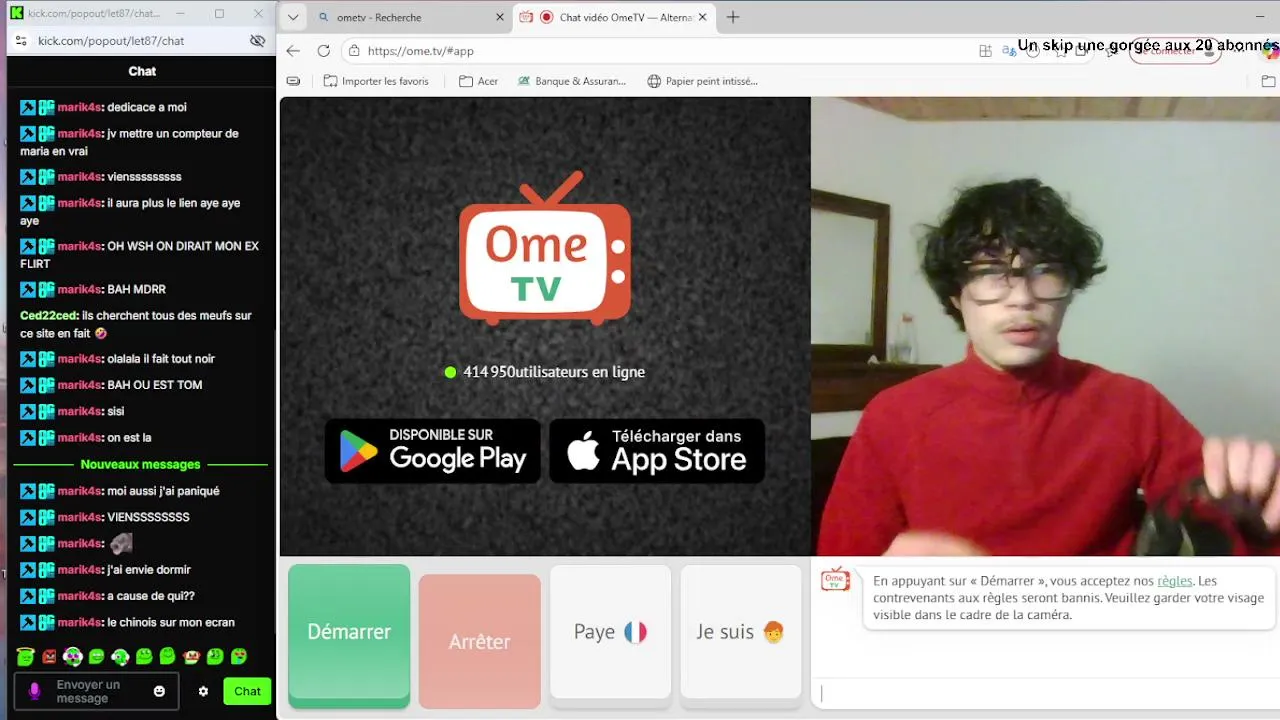
Task: Open the Paye country selector
Action: [610, 632]
